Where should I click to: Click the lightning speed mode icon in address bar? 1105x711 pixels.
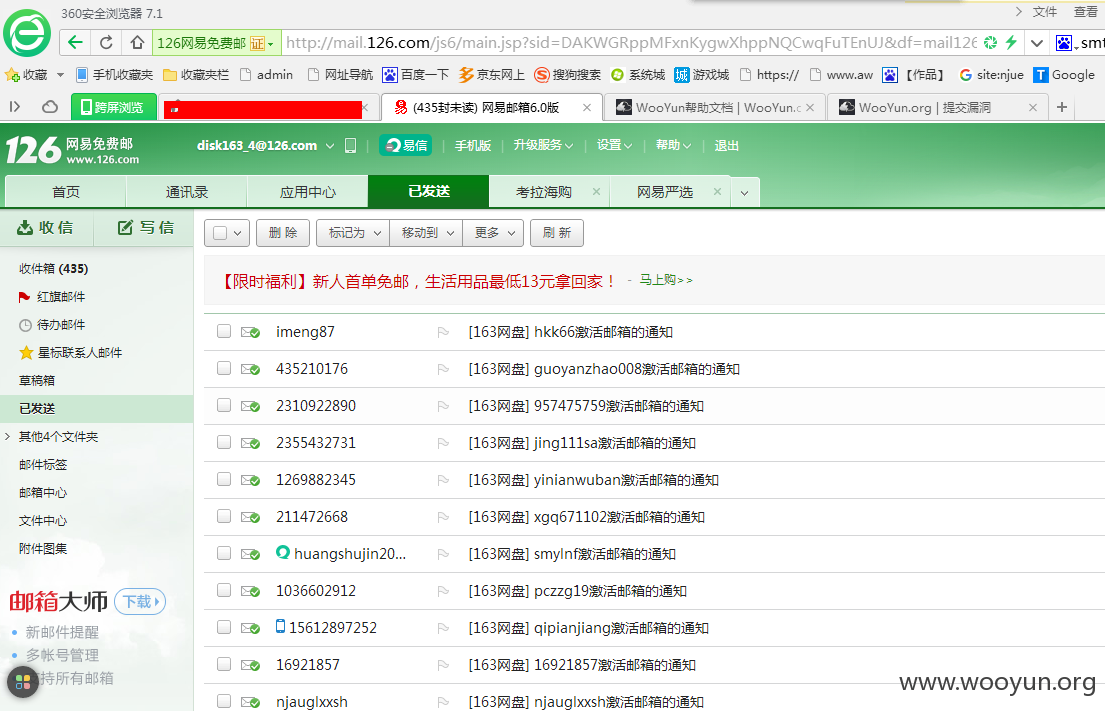point(1011,42)
